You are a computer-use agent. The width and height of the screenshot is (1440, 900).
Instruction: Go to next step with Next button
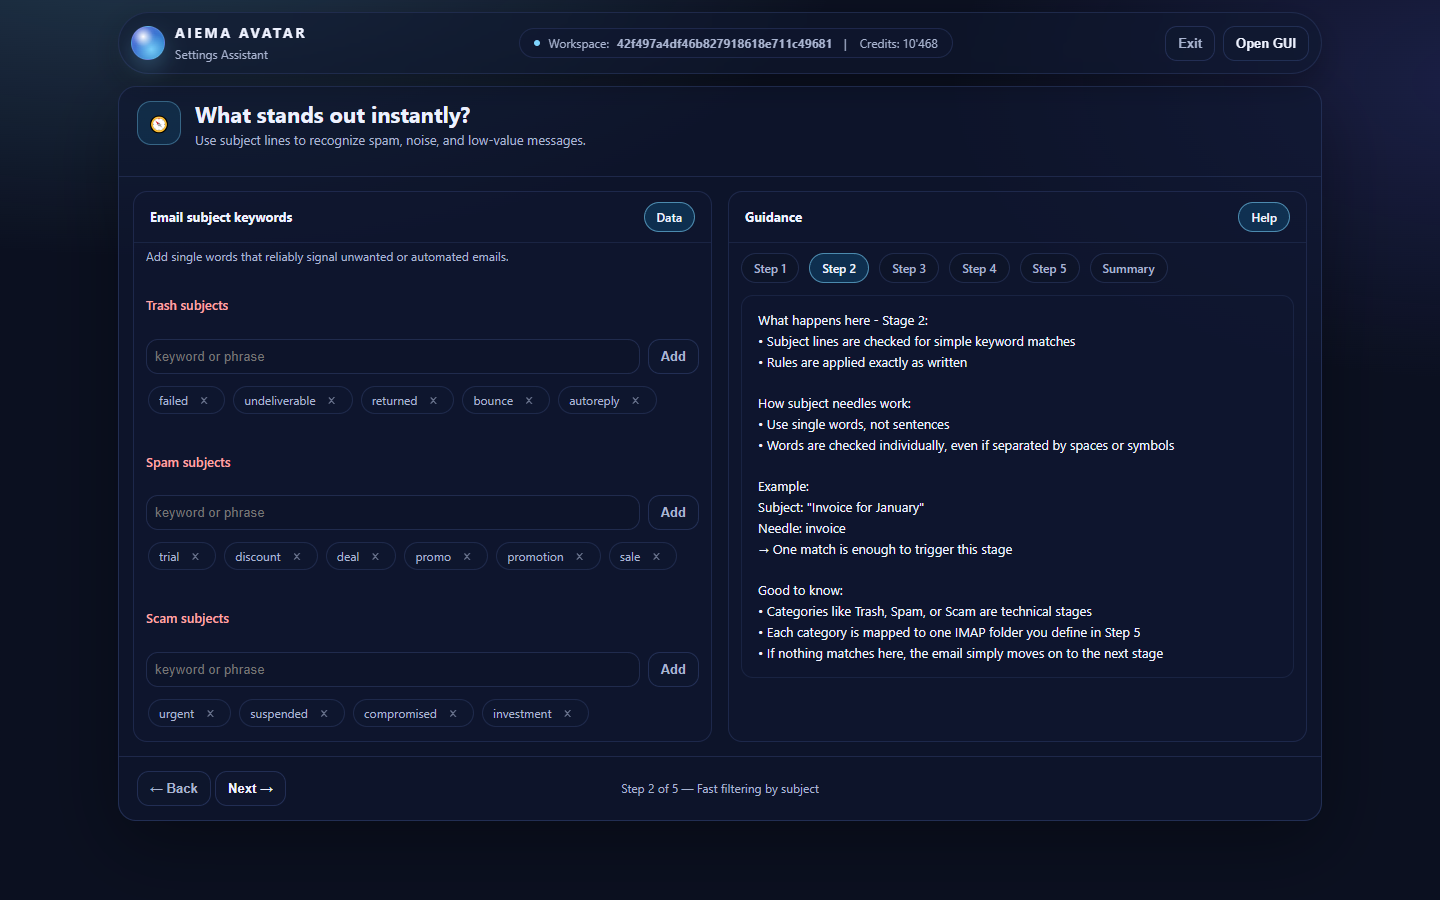tap(250, 788)
